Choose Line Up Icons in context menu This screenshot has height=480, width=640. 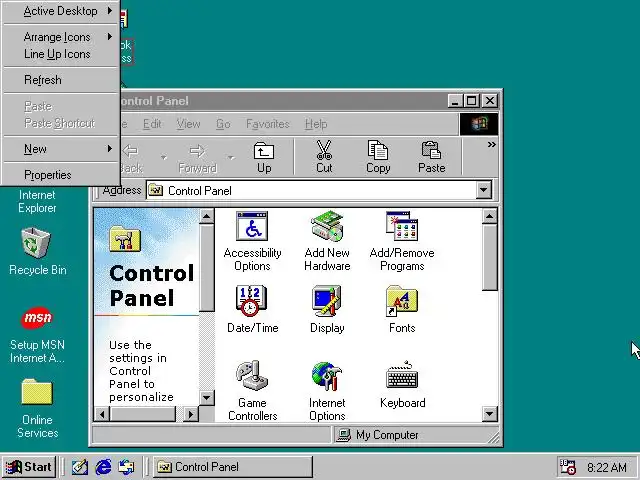click(61, 54)
